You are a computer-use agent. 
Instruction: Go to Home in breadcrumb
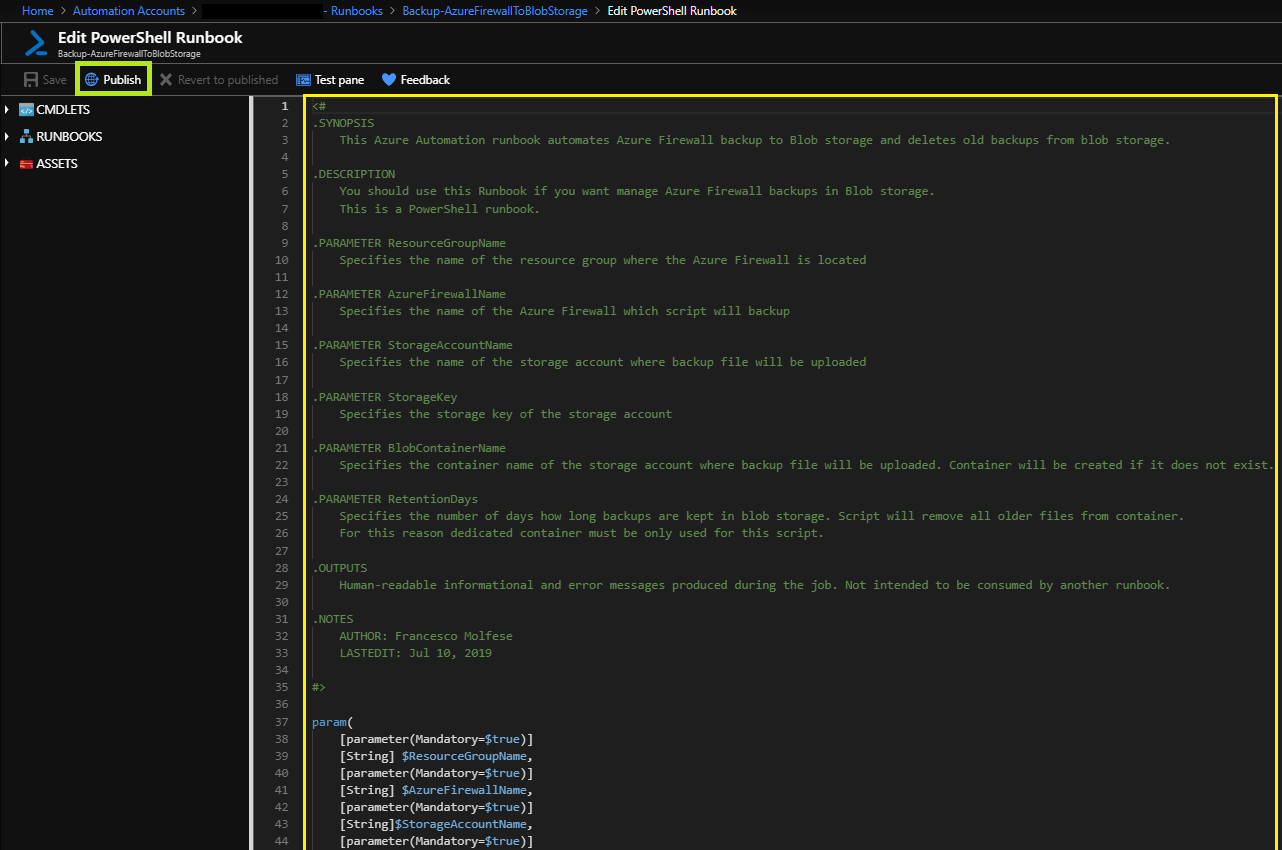click(38, 11)
